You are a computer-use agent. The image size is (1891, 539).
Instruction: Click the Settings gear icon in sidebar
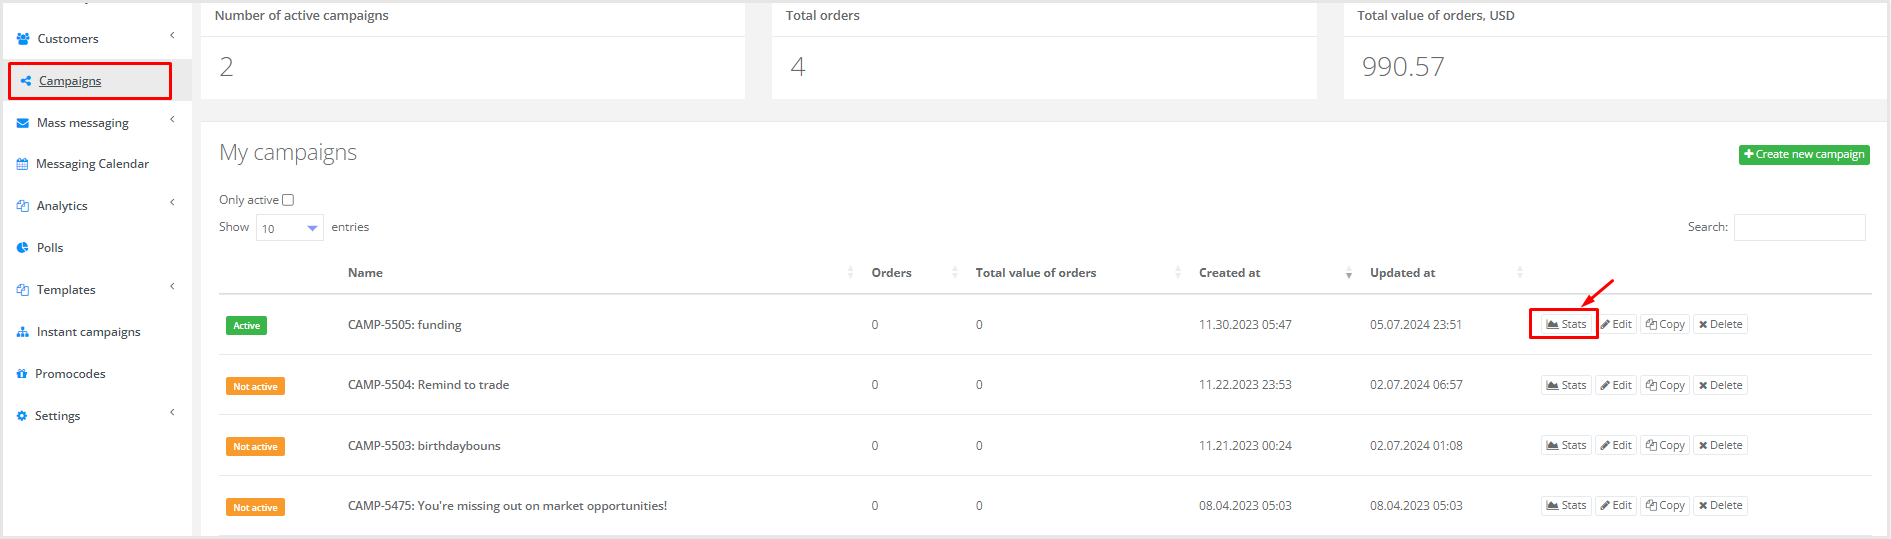(x=22, y=416)
